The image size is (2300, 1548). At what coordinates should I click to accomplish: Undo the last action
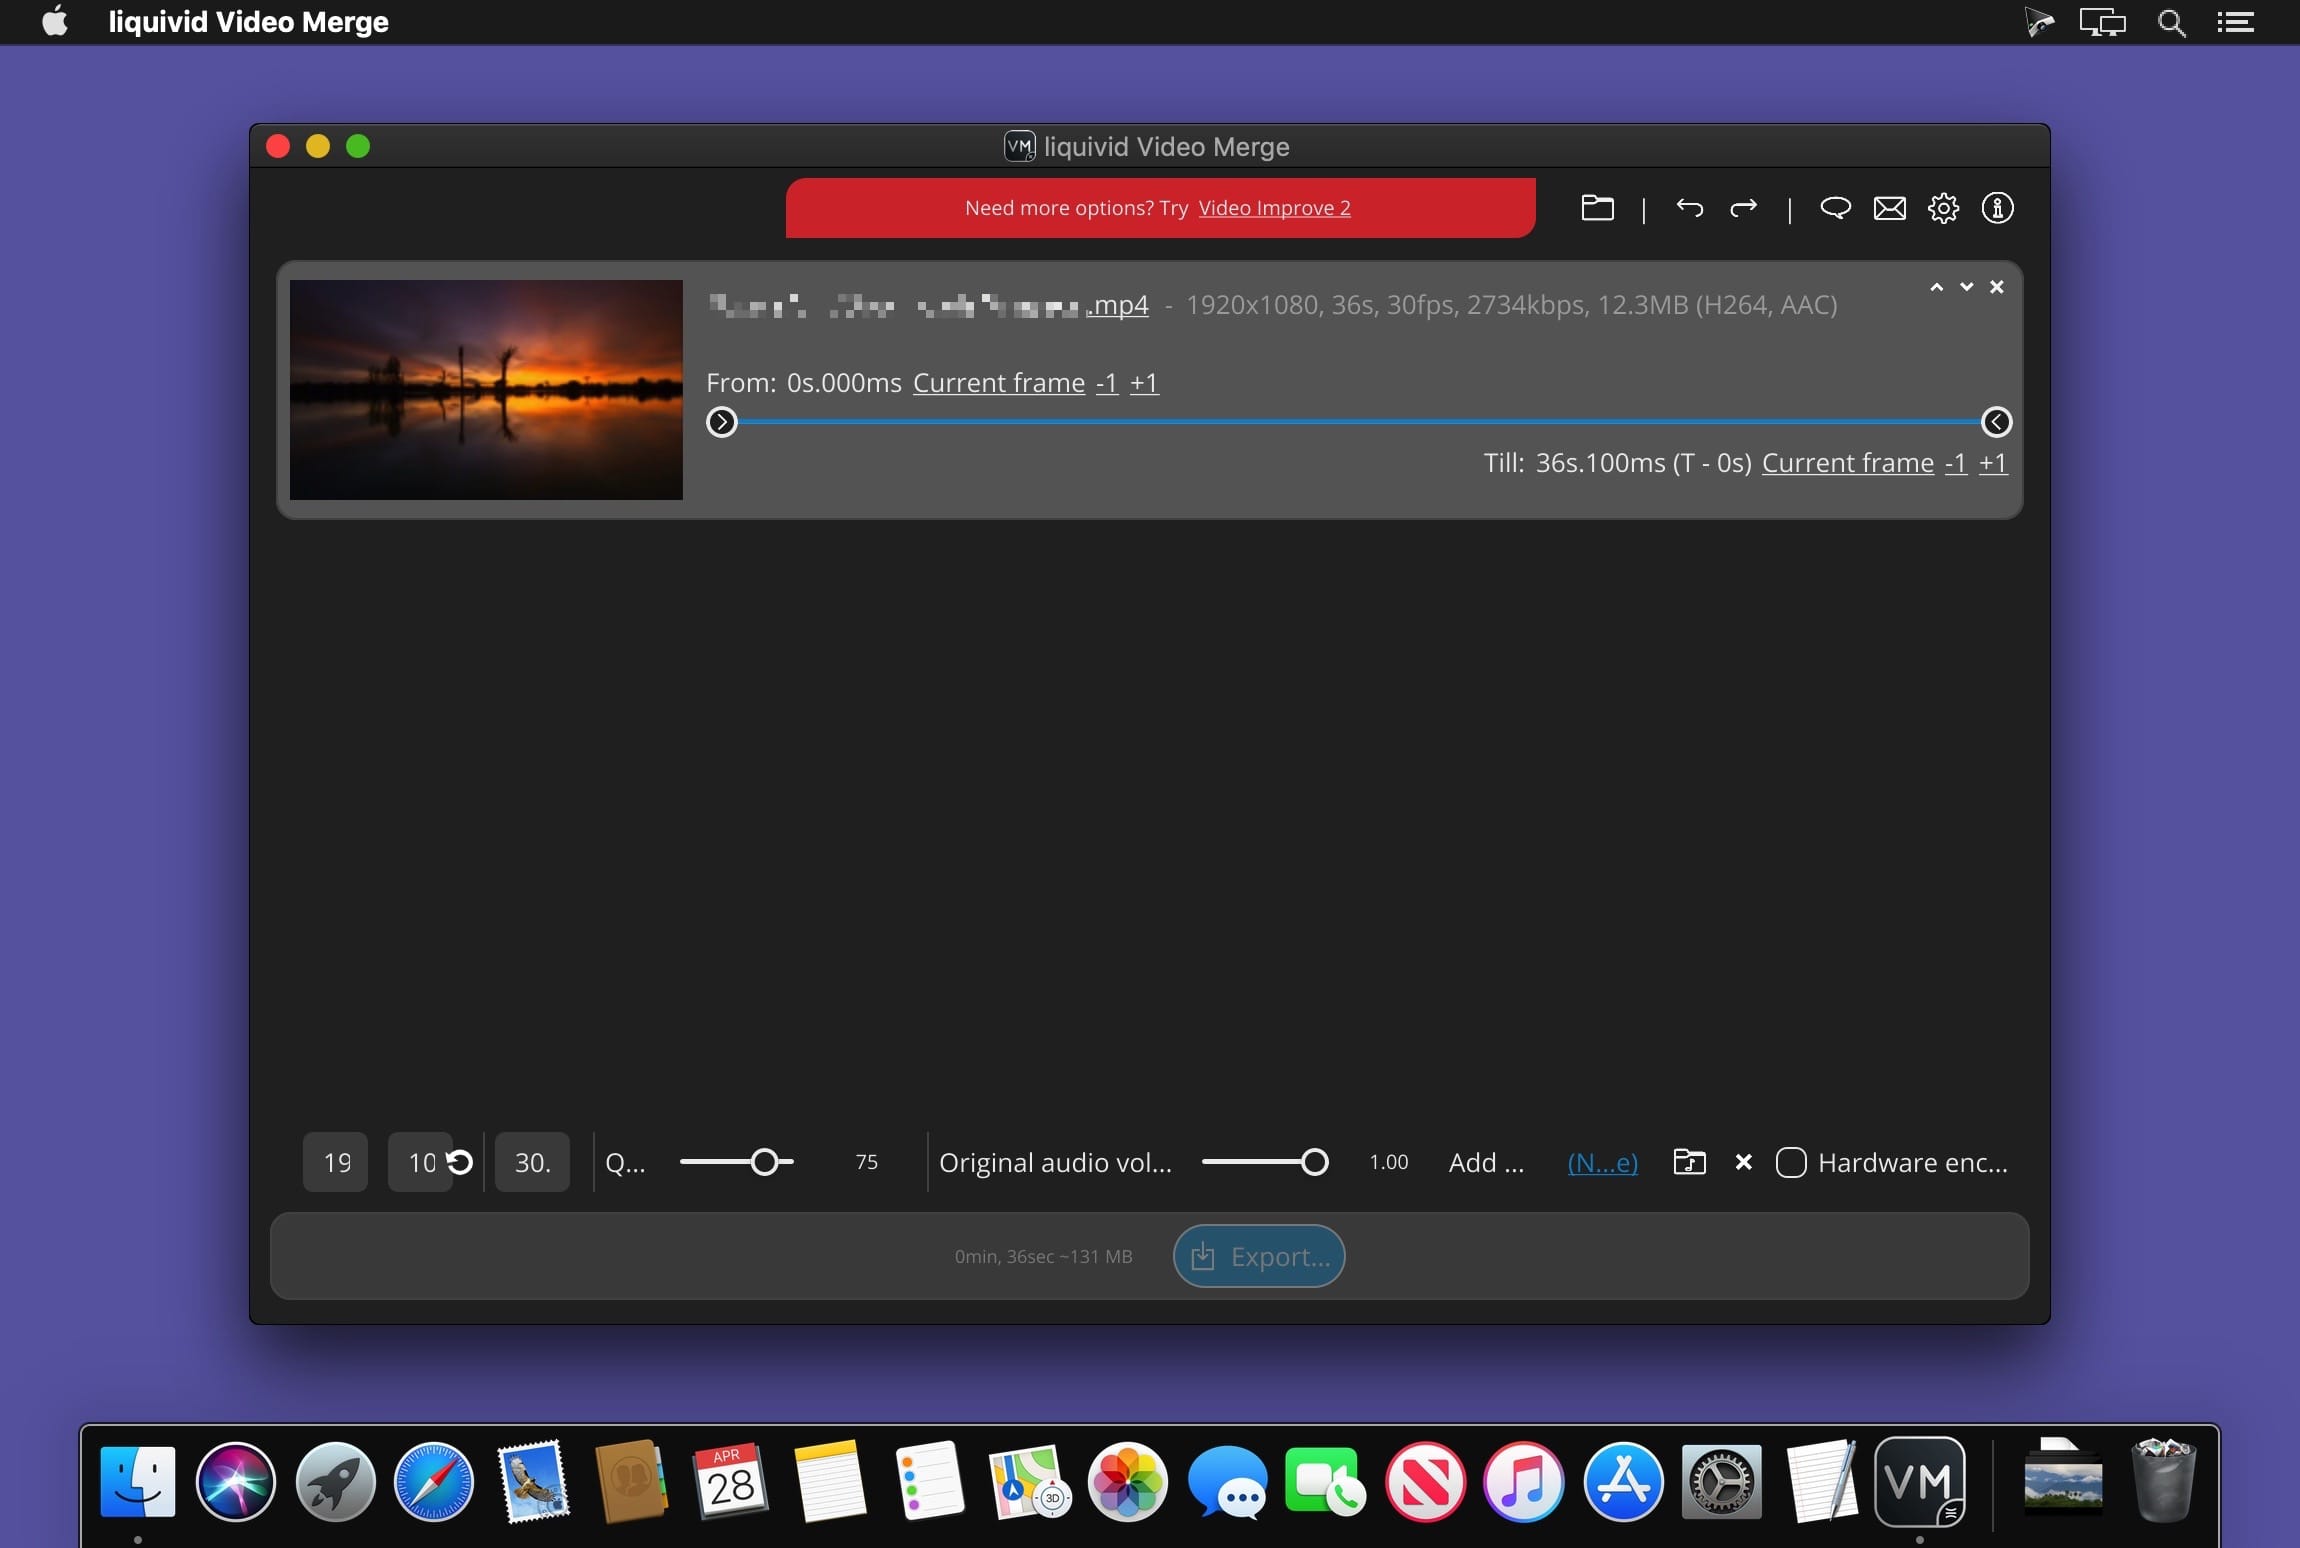[x=1689, y=208]
